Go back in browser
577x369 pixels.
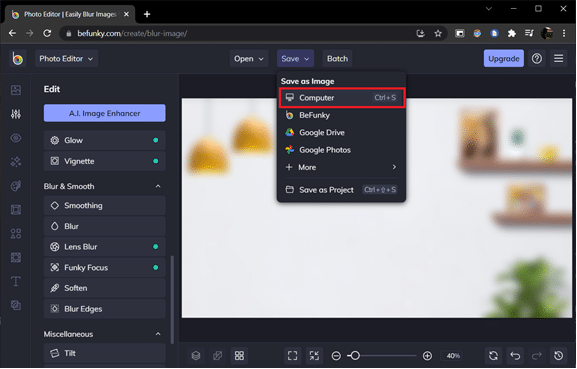tap(12, 33)
